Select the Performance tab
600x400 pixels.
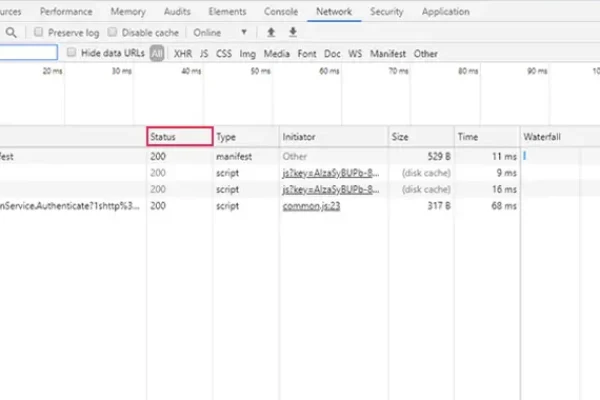coord(66,11)
